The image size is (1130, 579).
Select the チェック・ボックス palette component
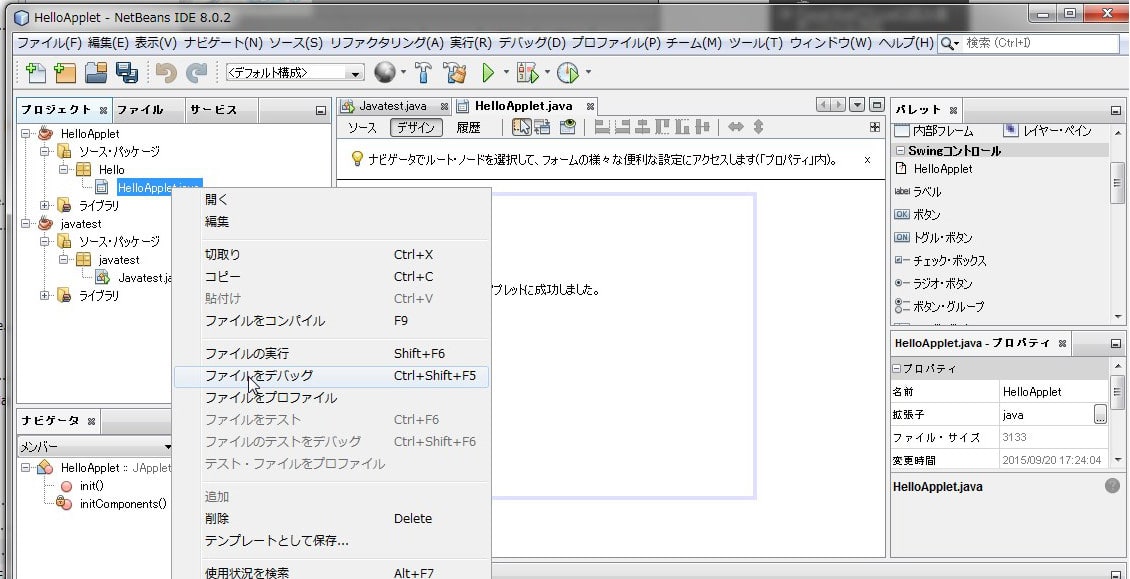tap(940, 261)
